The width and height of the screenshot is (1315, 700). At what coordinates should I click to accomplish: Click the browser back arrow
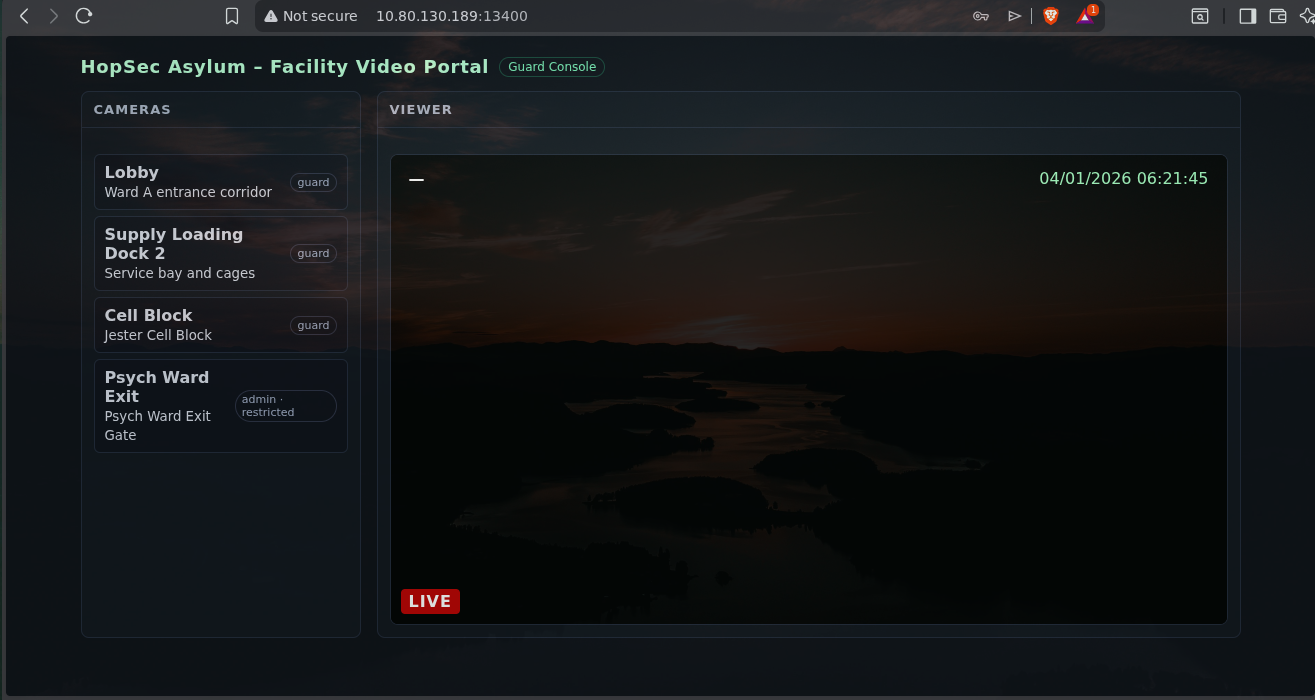point(25,16)
